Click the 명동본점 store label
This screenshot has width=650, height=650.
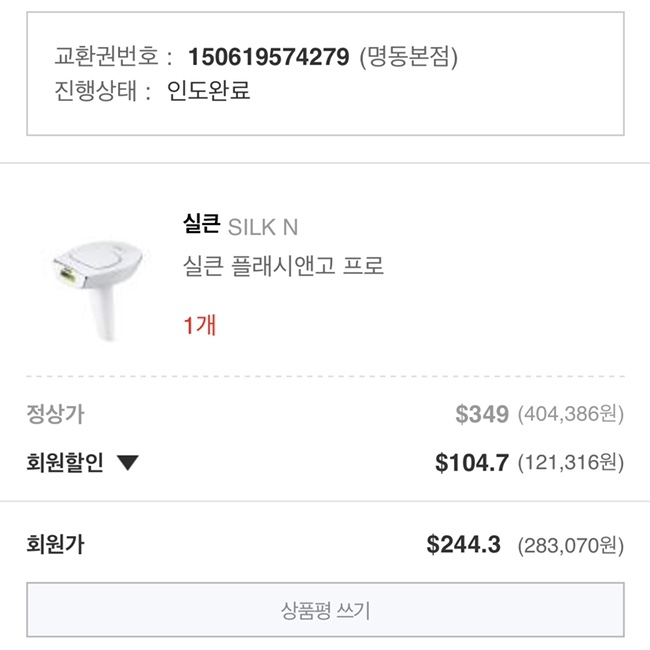(x=408, y=57)
